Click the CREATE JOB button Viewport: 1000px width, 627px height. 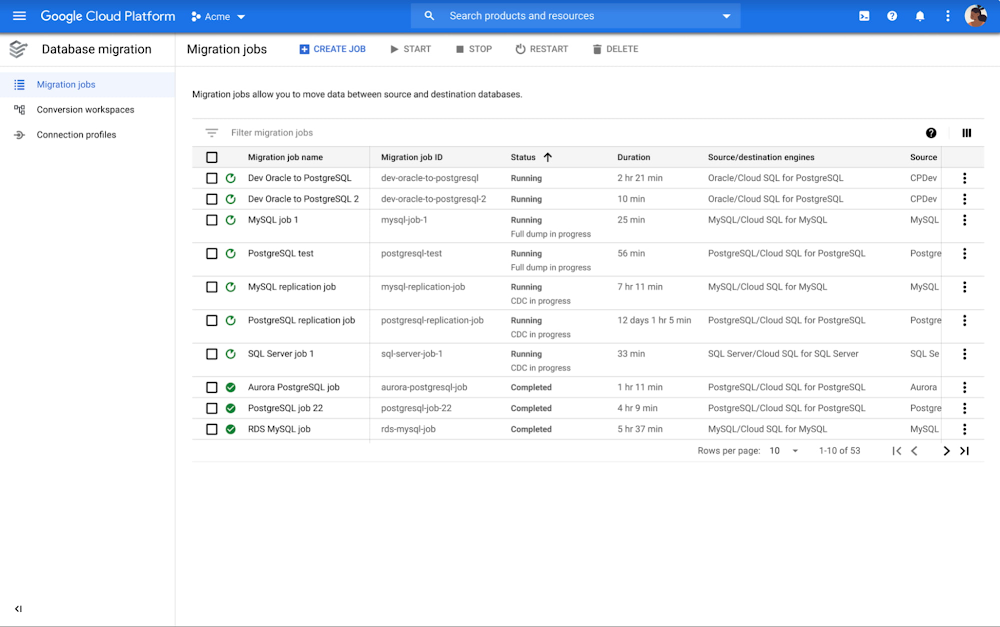332,49
